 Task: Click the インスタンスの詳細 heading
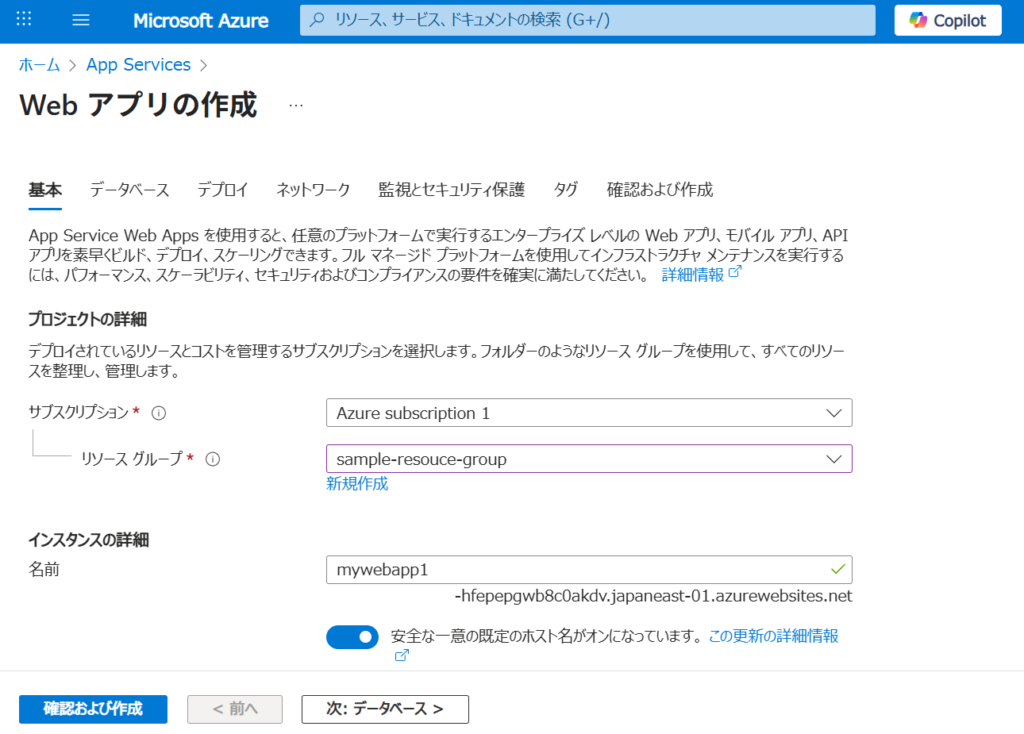point(88,540)
